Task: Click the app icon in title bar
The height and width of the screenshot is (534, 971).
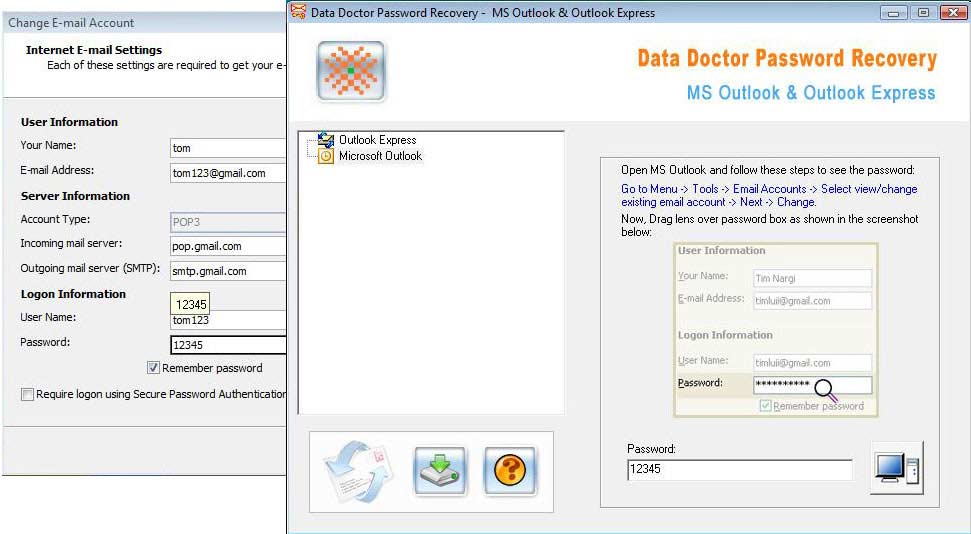Action: 298,12
